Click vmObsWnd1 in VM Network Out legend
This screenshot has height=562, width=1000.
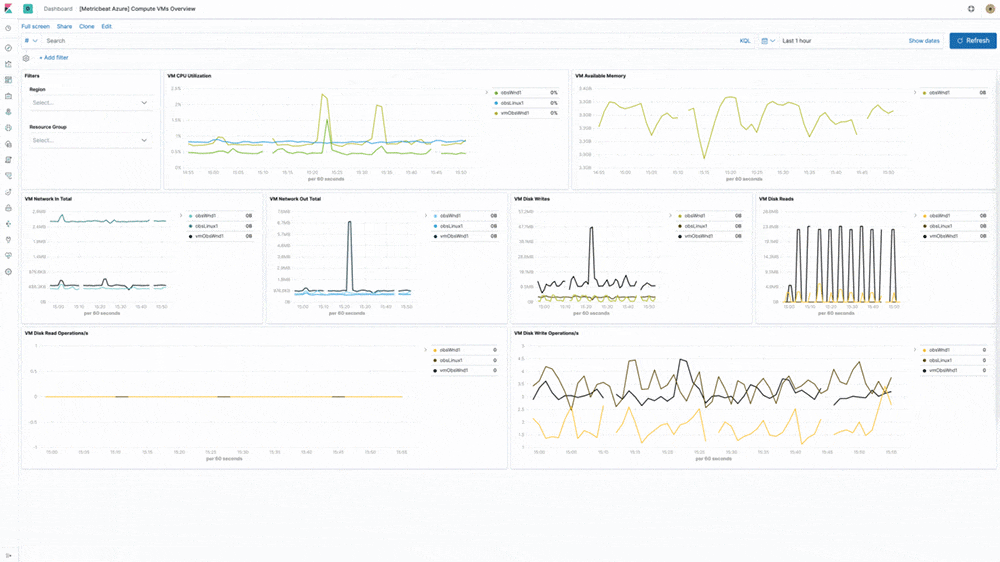(454, 237)
